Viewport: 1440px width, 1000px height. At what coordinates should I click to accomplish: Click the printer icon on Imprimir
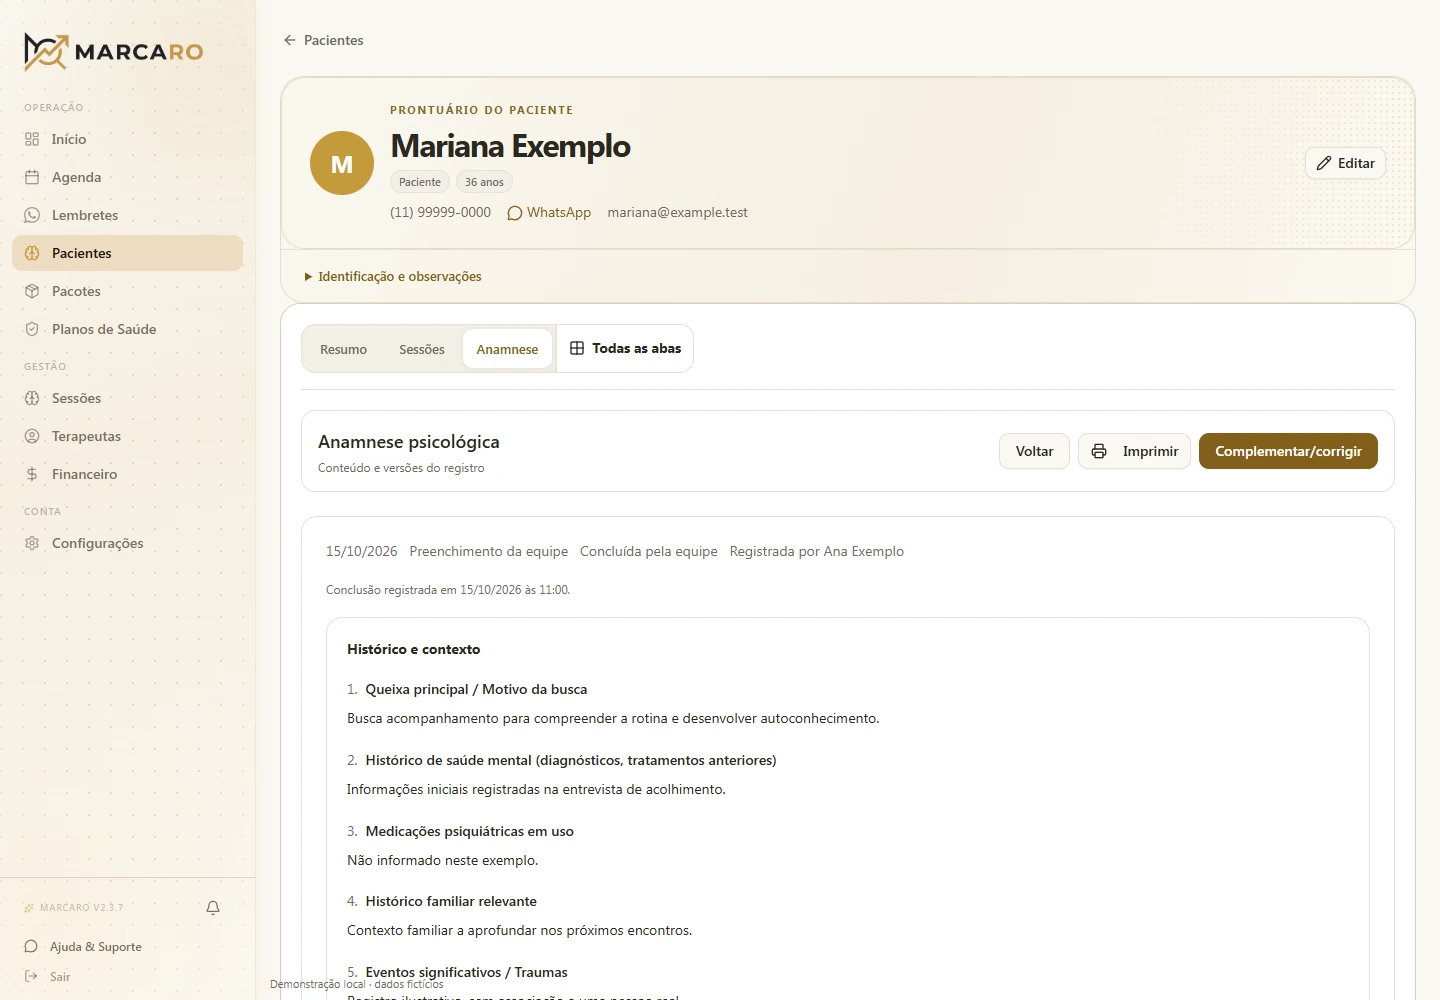pos(1099,451)
